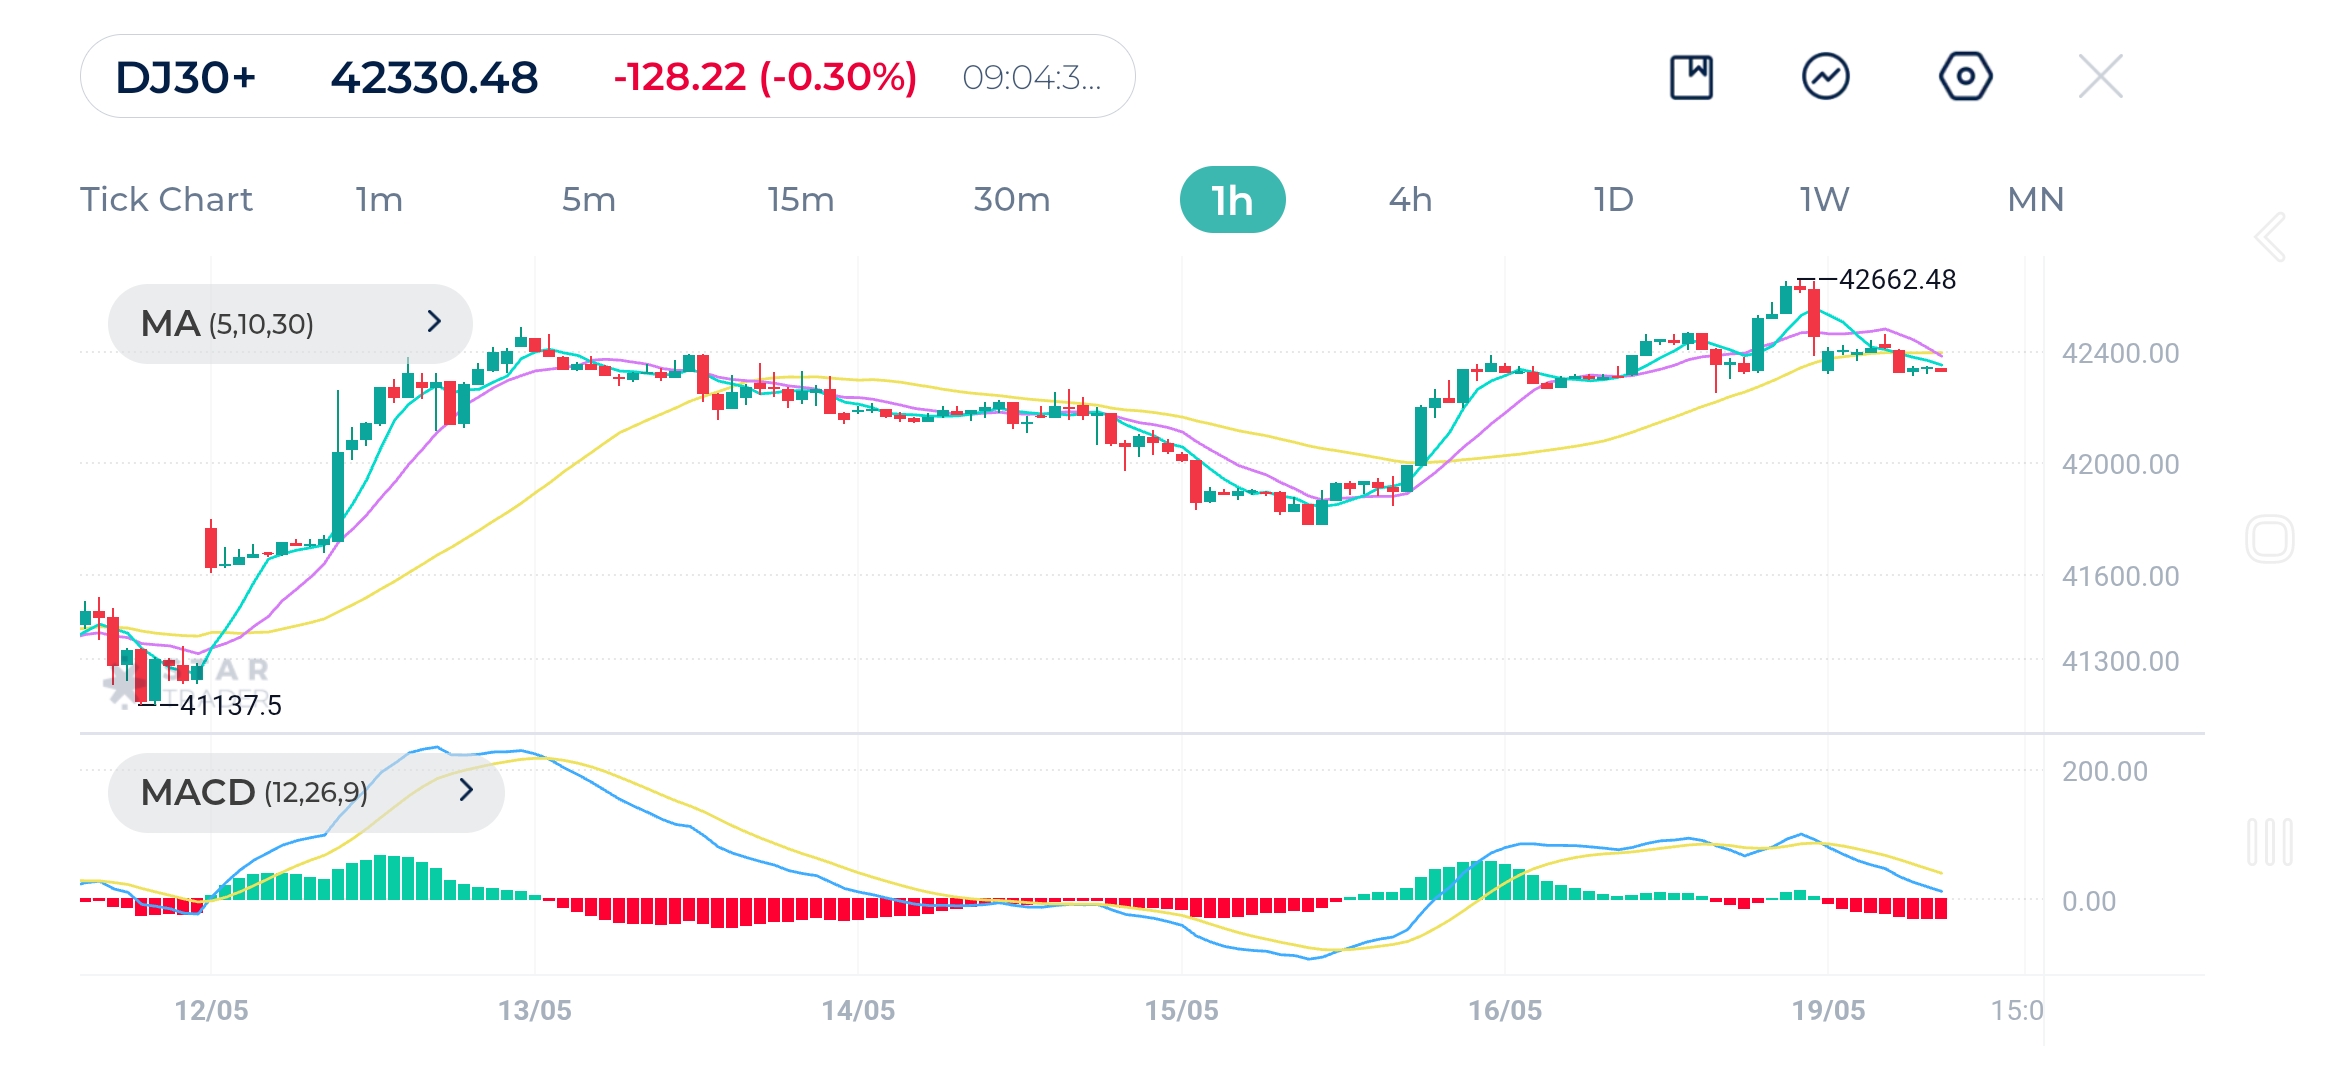
Task: Tap the rounded square home icon
Action: (2269, 540)
